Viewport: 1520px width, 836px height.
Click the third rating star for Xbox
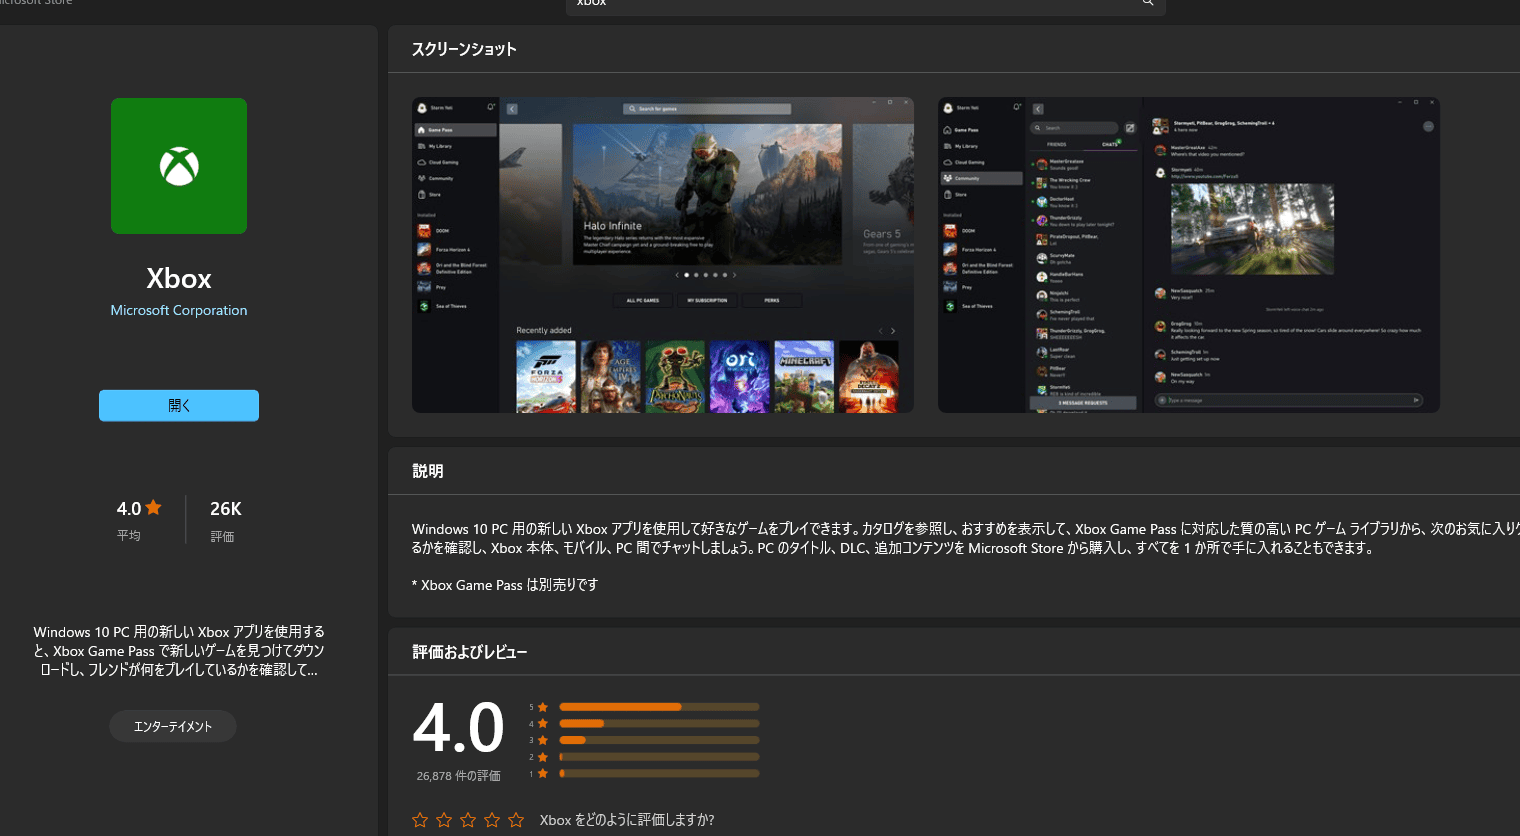click(468, 820)
